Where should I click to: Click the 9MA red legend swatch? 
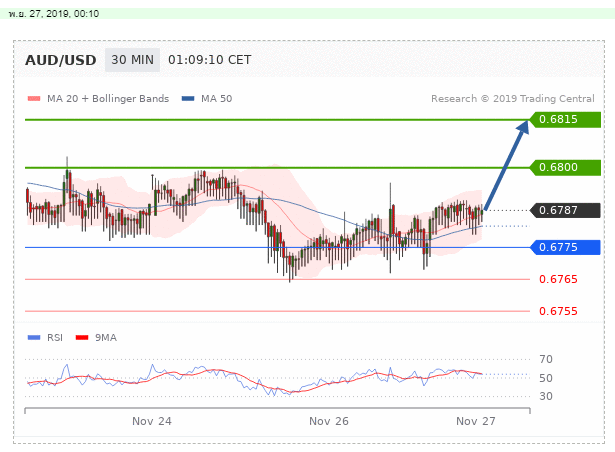point(82,337)
